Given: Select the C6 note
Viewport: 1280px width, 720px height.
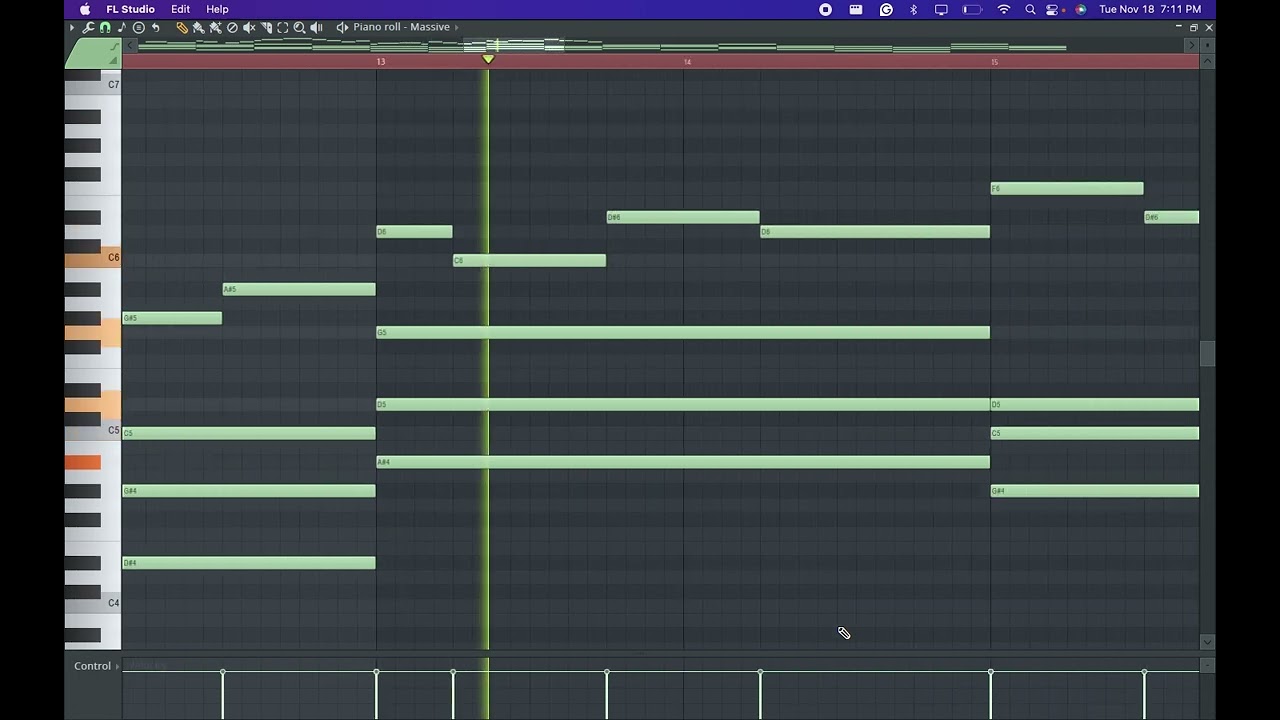Looking at the screenshot, I should [529, 261].
